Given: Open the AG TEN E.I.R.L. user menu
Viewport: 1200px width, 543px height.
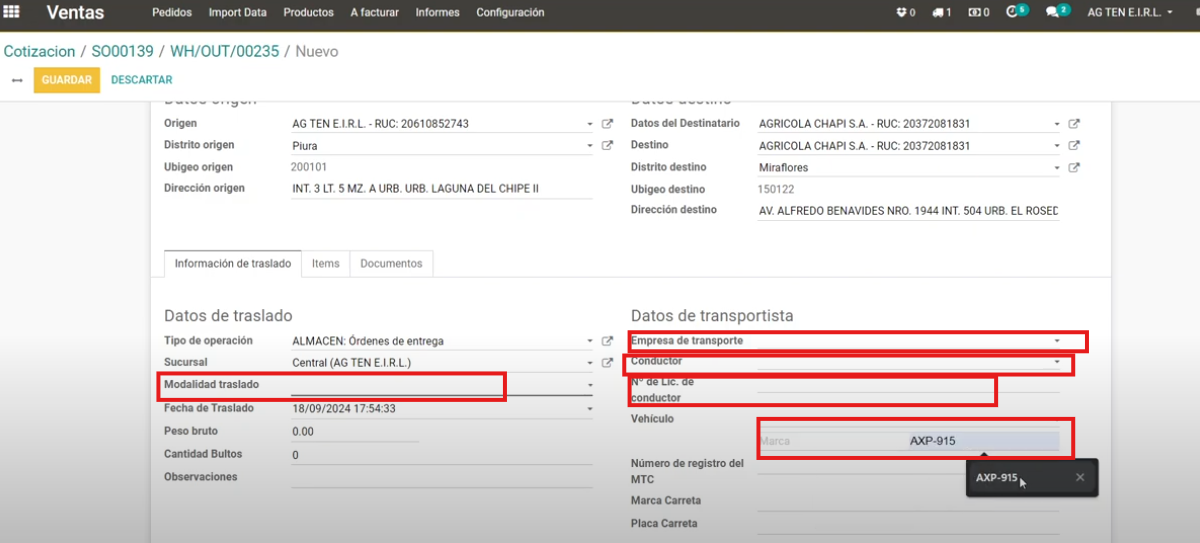Looking at the screenshot, I should pos(1130,13).
